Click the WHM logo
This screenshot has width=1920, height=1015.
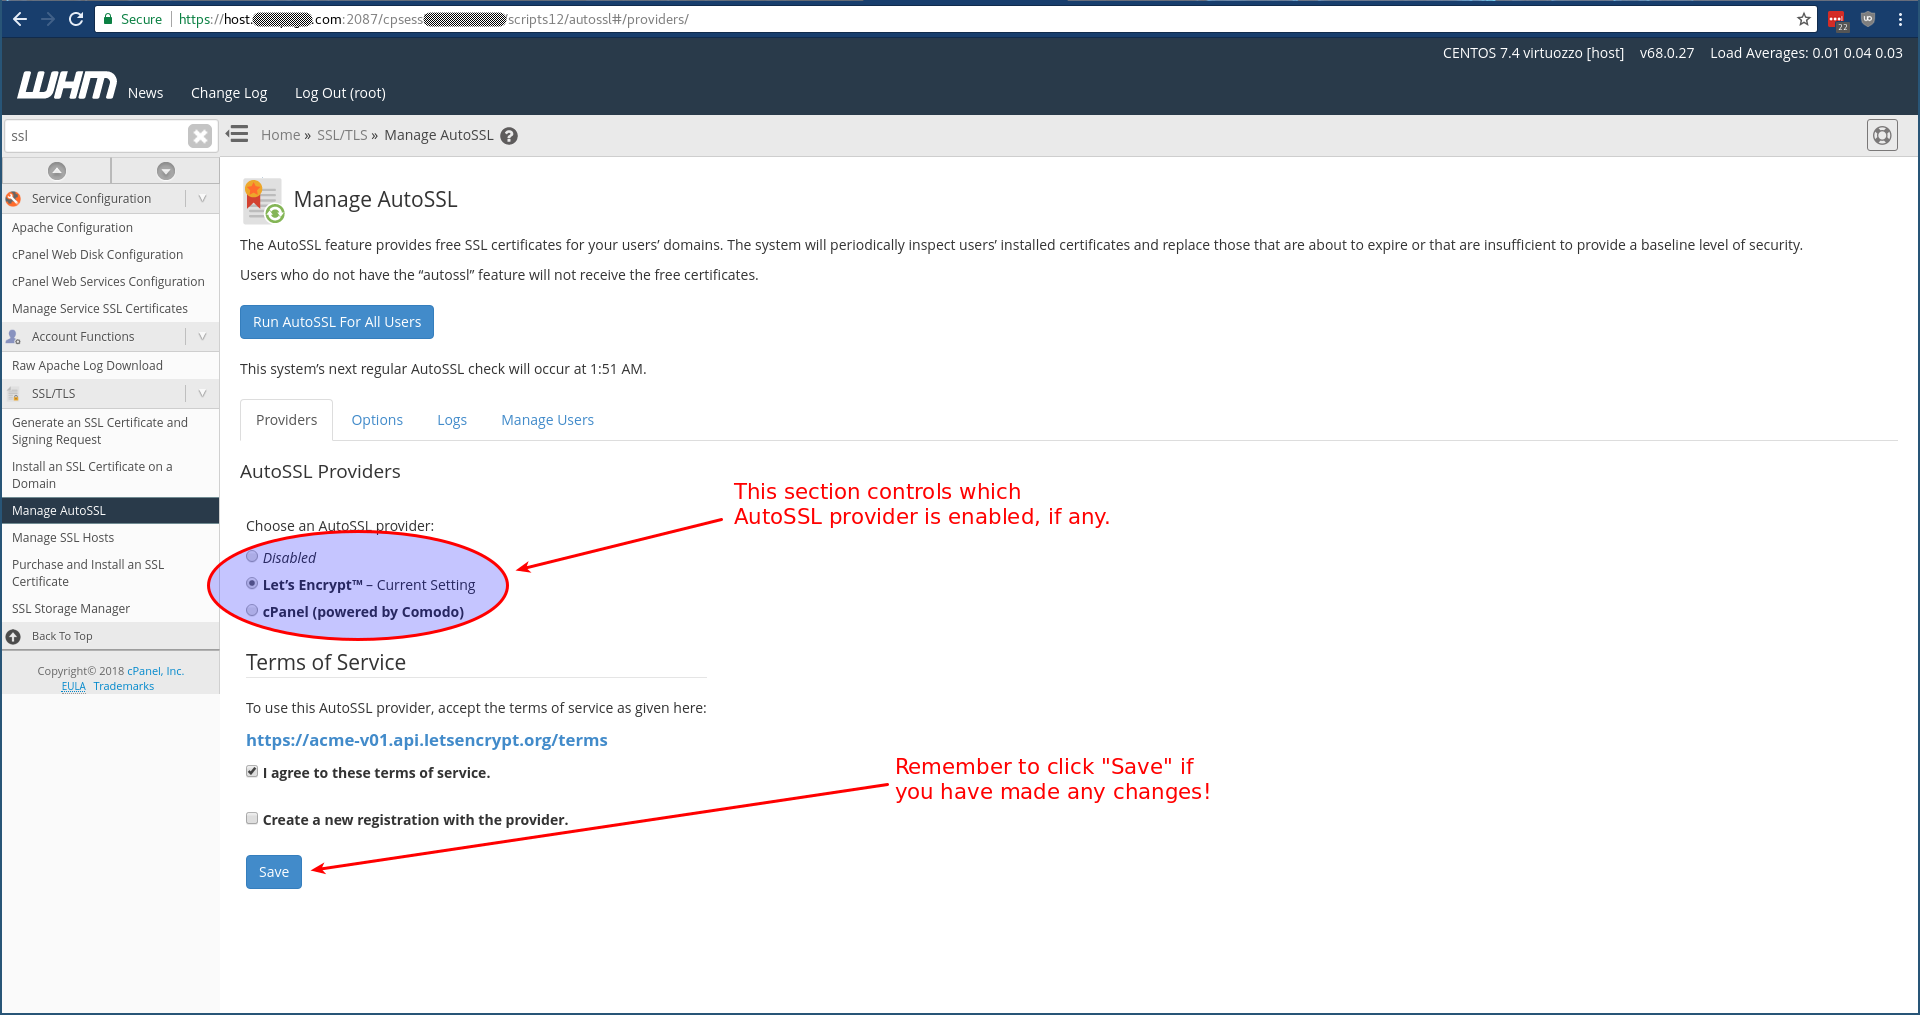click(66, 87)
